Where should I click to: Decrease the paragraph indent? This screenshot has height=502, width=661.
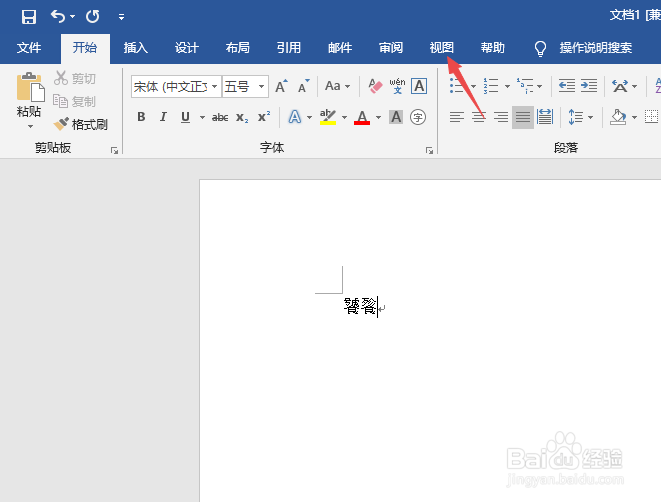pos(567,86)
